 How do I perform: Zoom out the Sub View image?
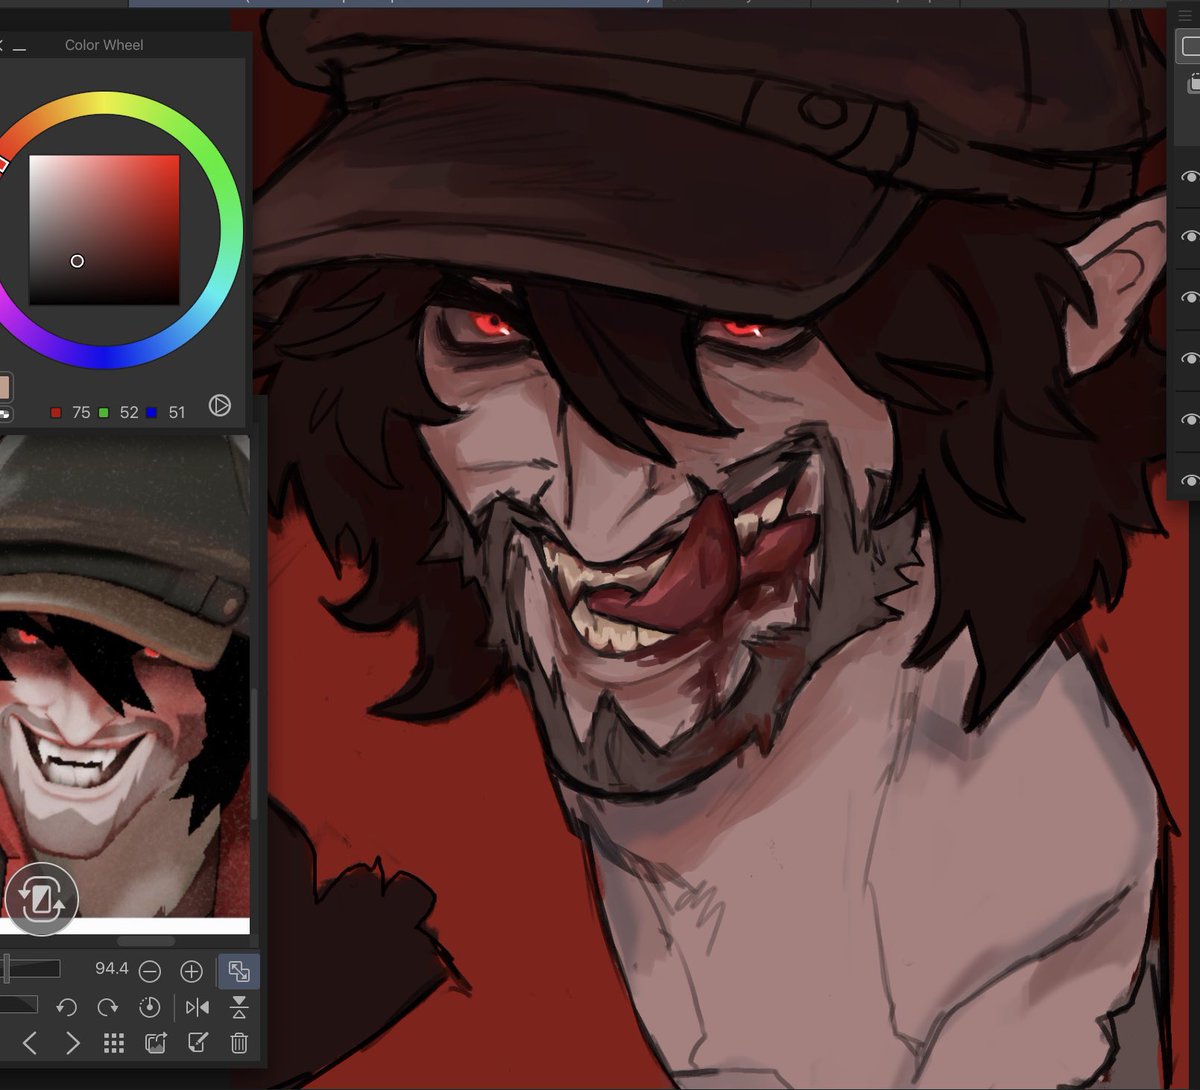coord(149,971)
